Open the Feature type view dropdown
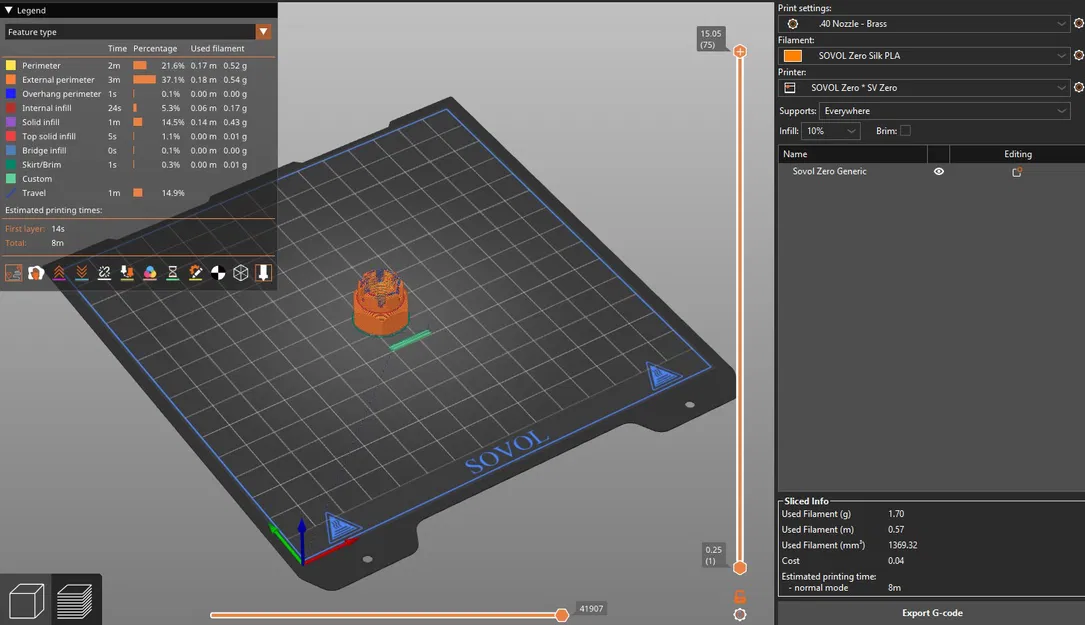Viewport: 1085px width, 625px height. click(x=263, y=32)
